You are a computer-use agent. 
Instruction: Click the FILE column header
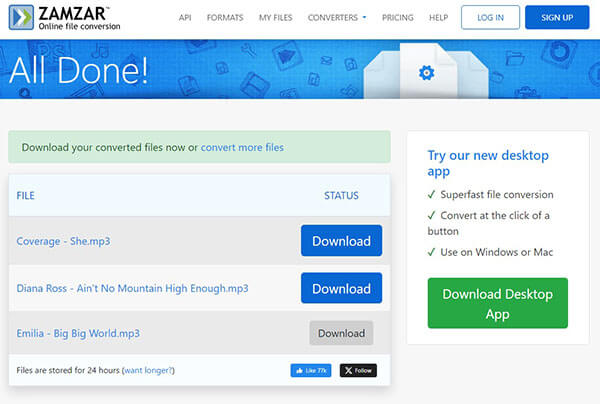(x=25, y=195)
